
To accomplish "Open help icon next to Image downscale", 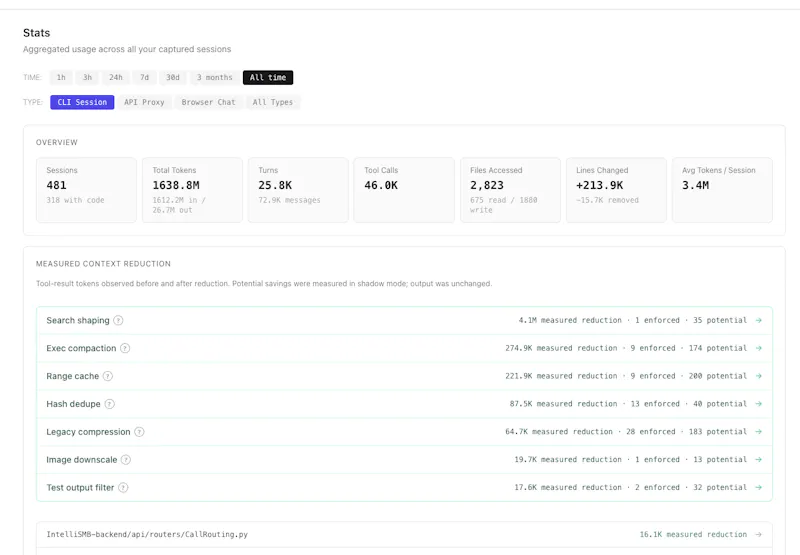I will click(126, 460).
